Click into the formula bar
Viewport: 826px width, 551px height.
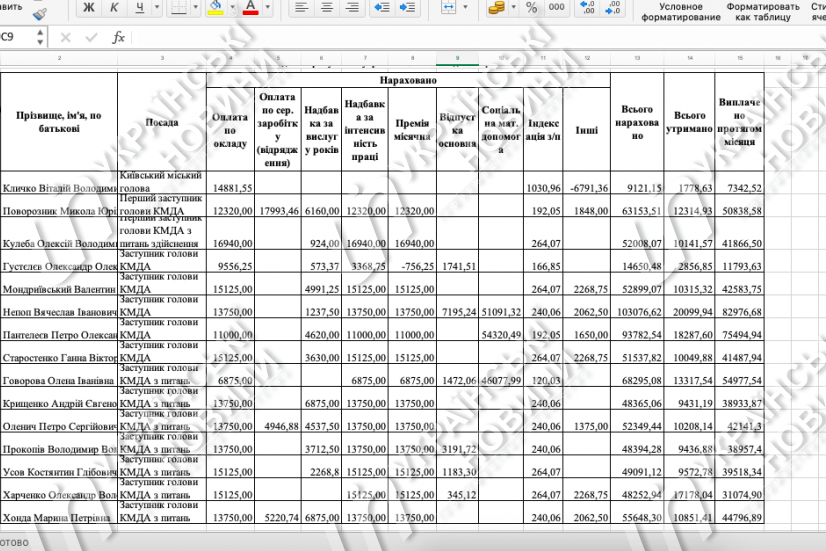coord(478,37)
